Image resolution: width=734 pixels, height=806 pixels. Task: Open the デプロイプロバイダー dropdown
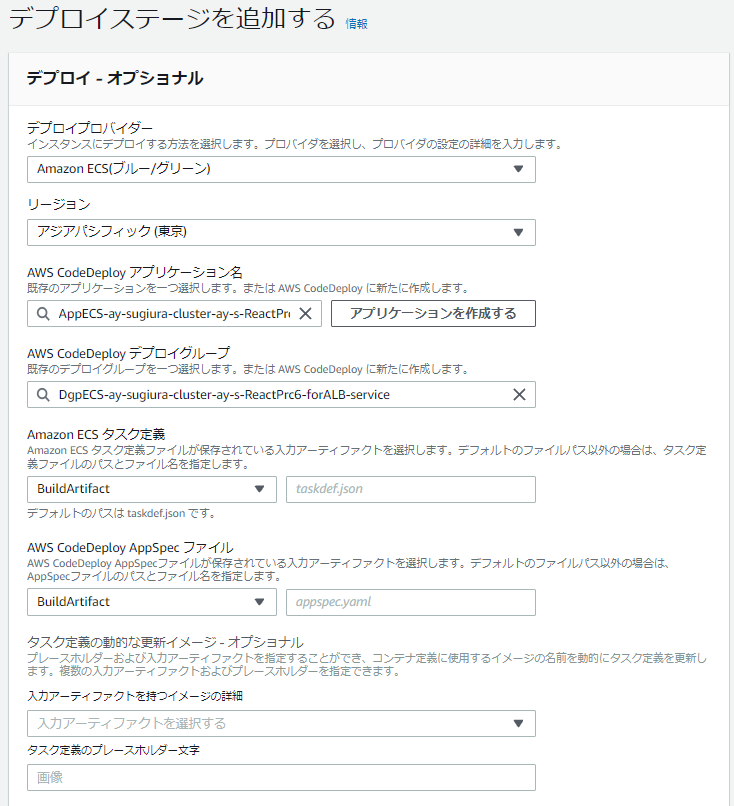pyautogui.click(x=281, y=170)
